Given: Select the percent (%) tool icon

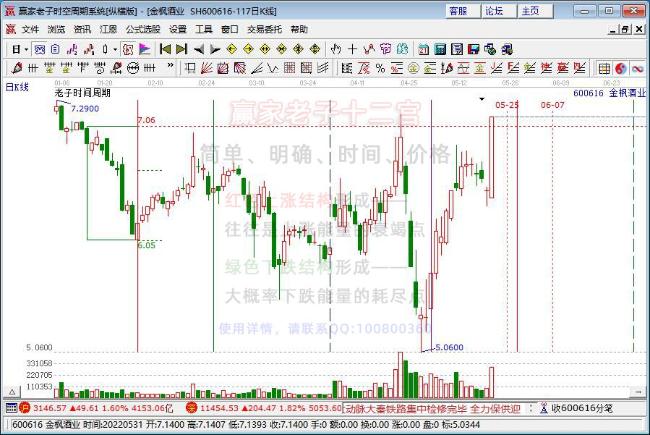Looking at the screenshot, I should click(380, 68).
